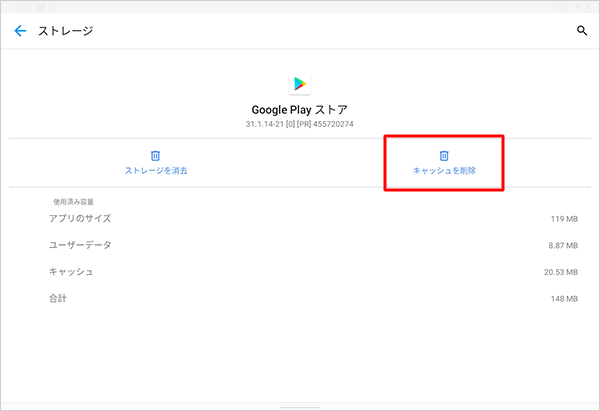The image size is (600, 411).
Task: Tap the trash icon above ストレージを消去
Action: point(155,155)
